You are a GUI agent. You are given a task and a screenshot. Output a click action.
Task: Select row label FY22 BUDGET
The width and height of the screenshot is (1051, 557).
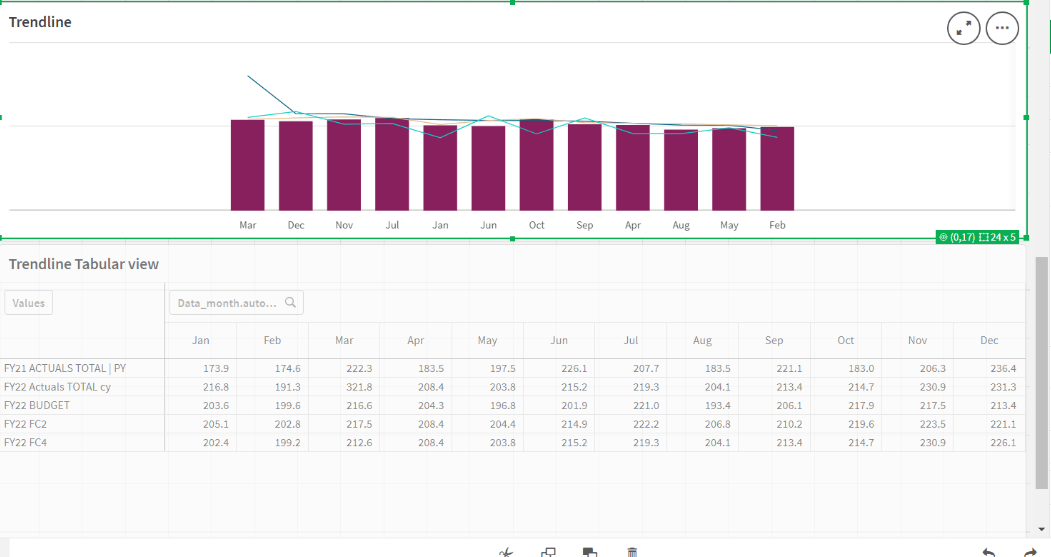click(x=37, y=405)
